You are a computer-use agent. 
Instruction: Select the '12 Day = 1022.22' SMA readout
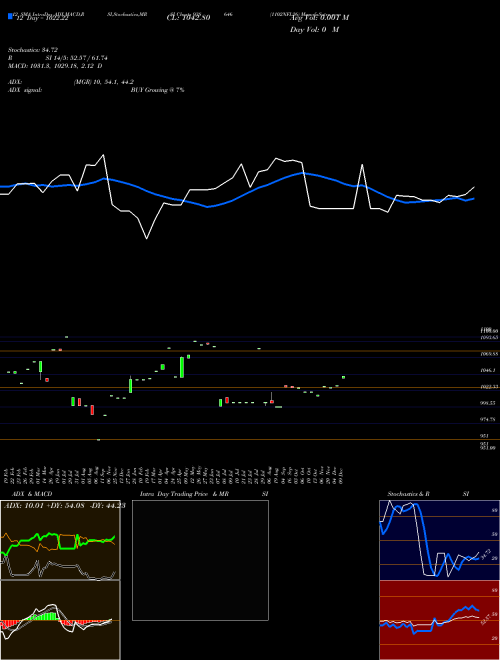[x=43, y=19]
